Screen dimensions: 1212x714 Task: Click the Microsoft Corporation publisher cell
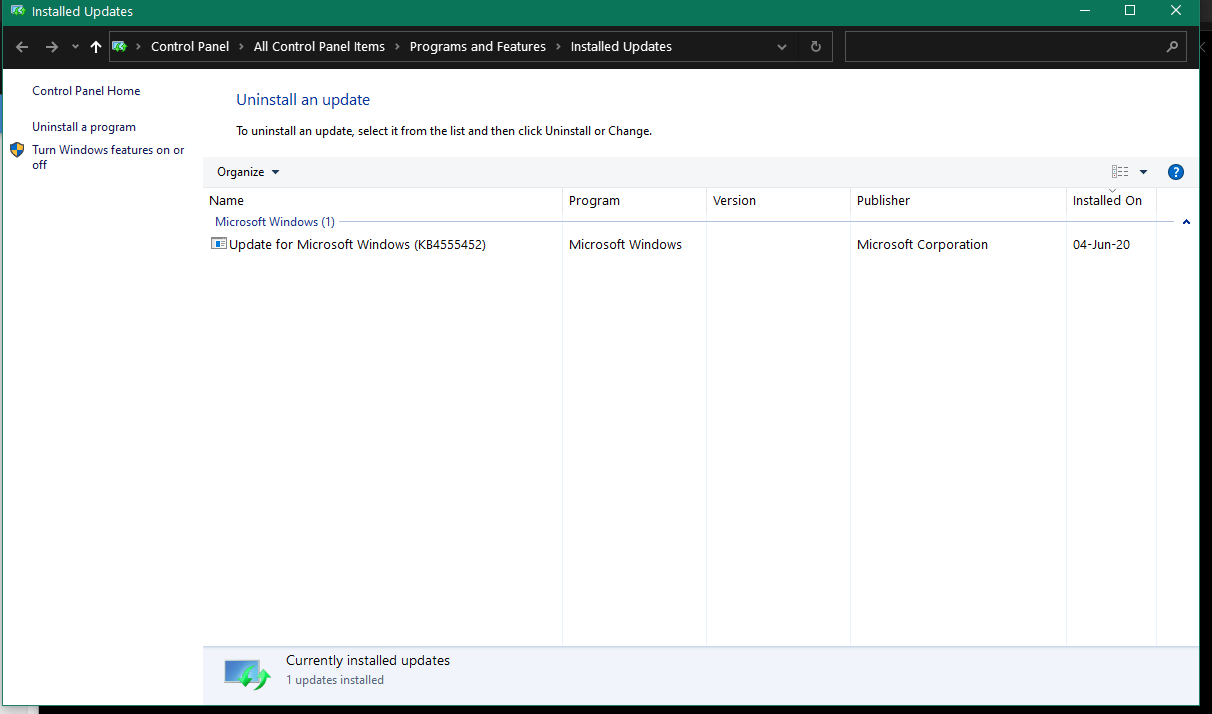[x=922, y=244]
